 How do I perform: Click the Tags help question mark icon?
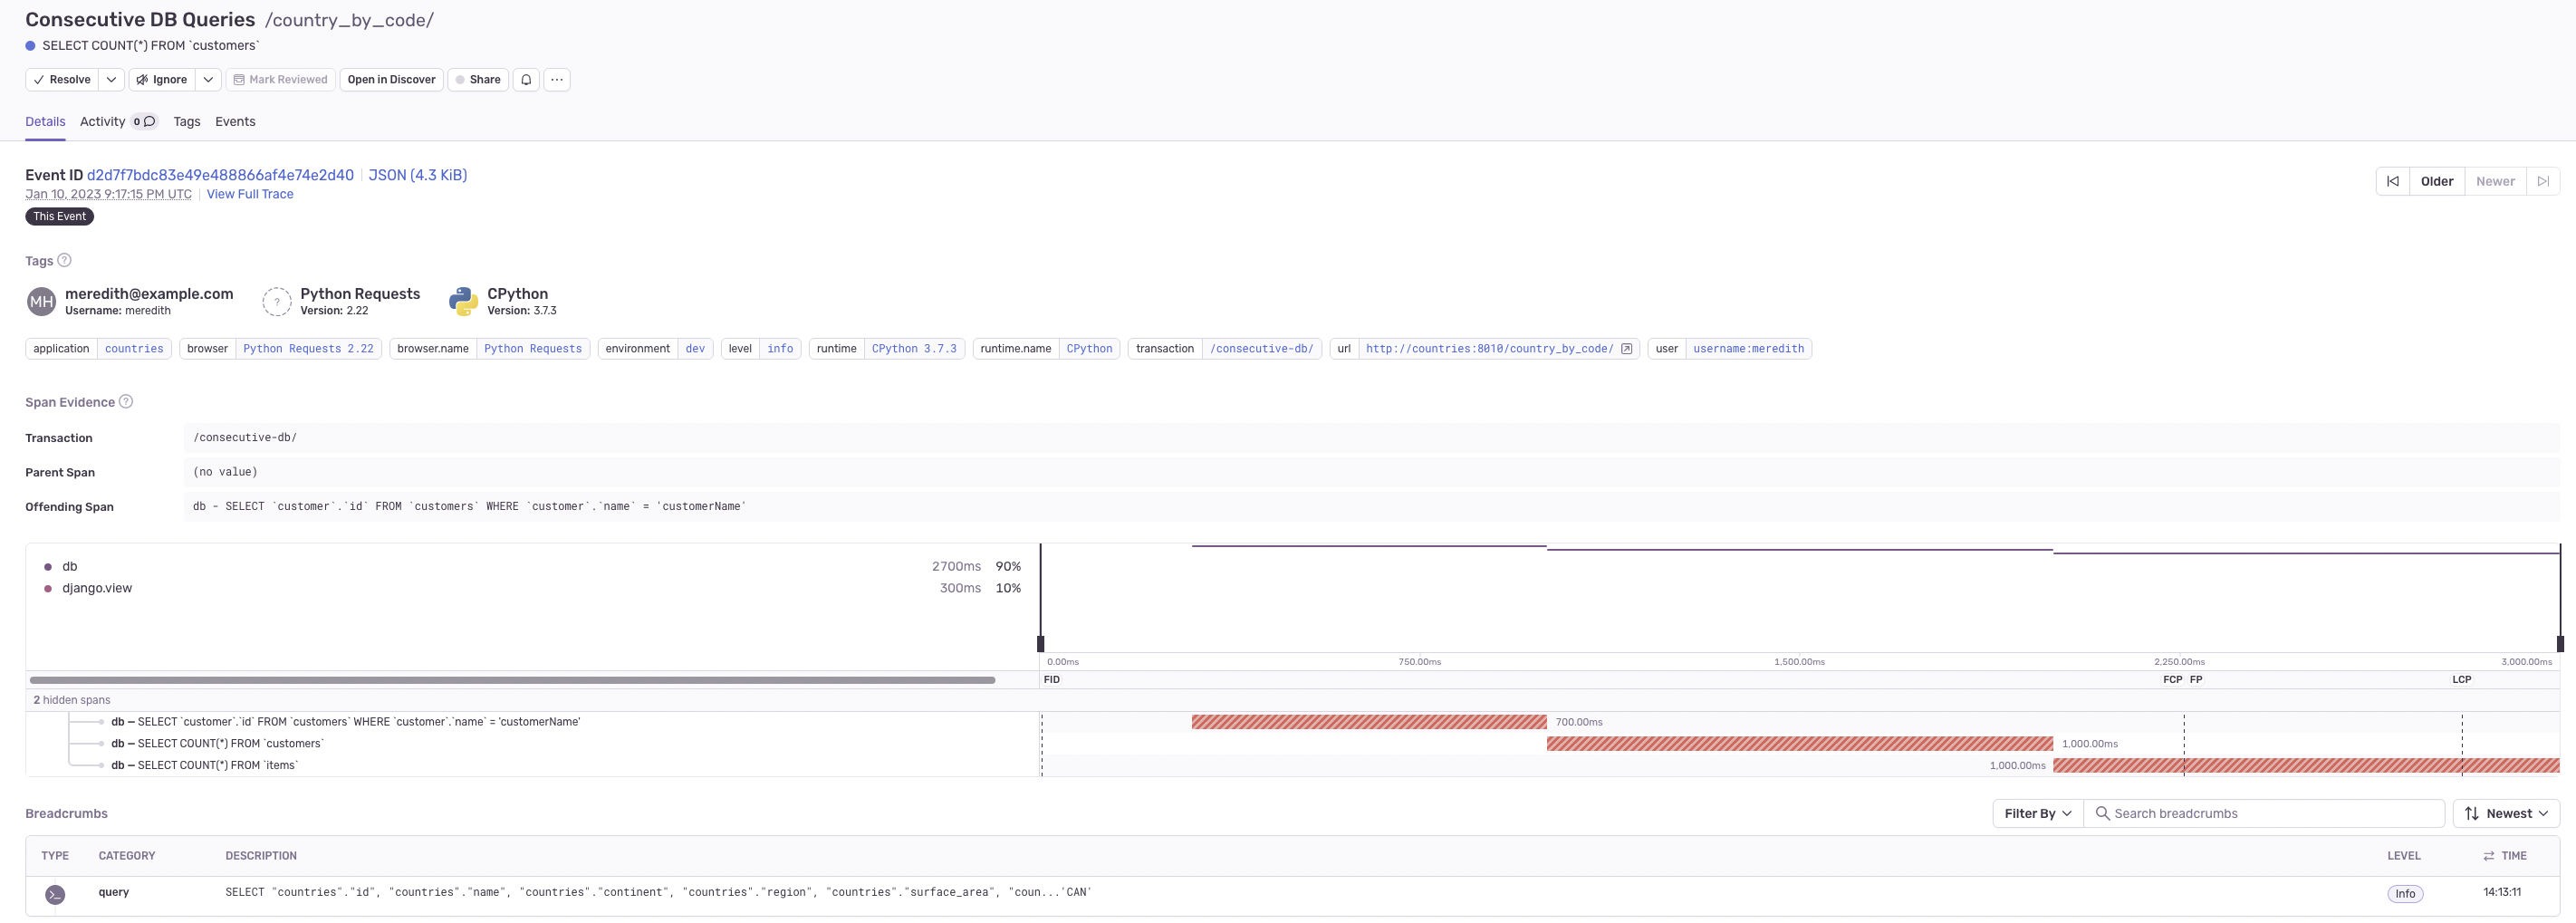(x=64, y=260)
